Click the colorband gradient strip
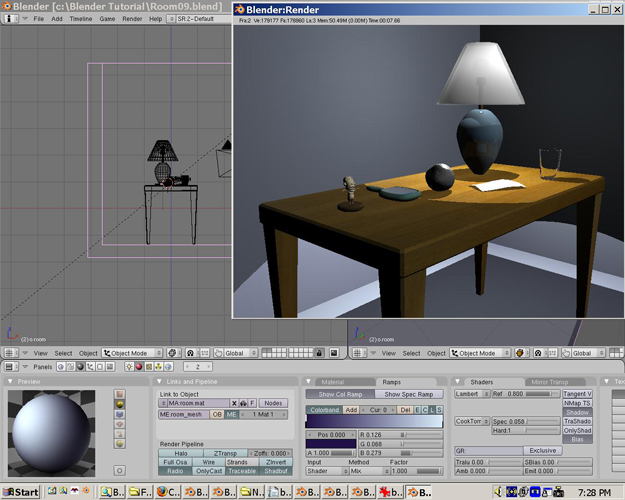625x500 pixels. [x=373, y=422]
